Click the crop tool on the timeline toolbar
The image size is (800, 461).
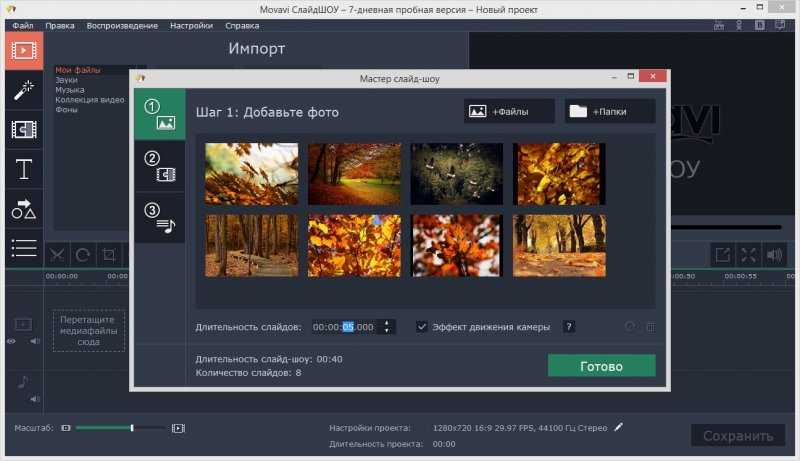[x=109, y=254]
